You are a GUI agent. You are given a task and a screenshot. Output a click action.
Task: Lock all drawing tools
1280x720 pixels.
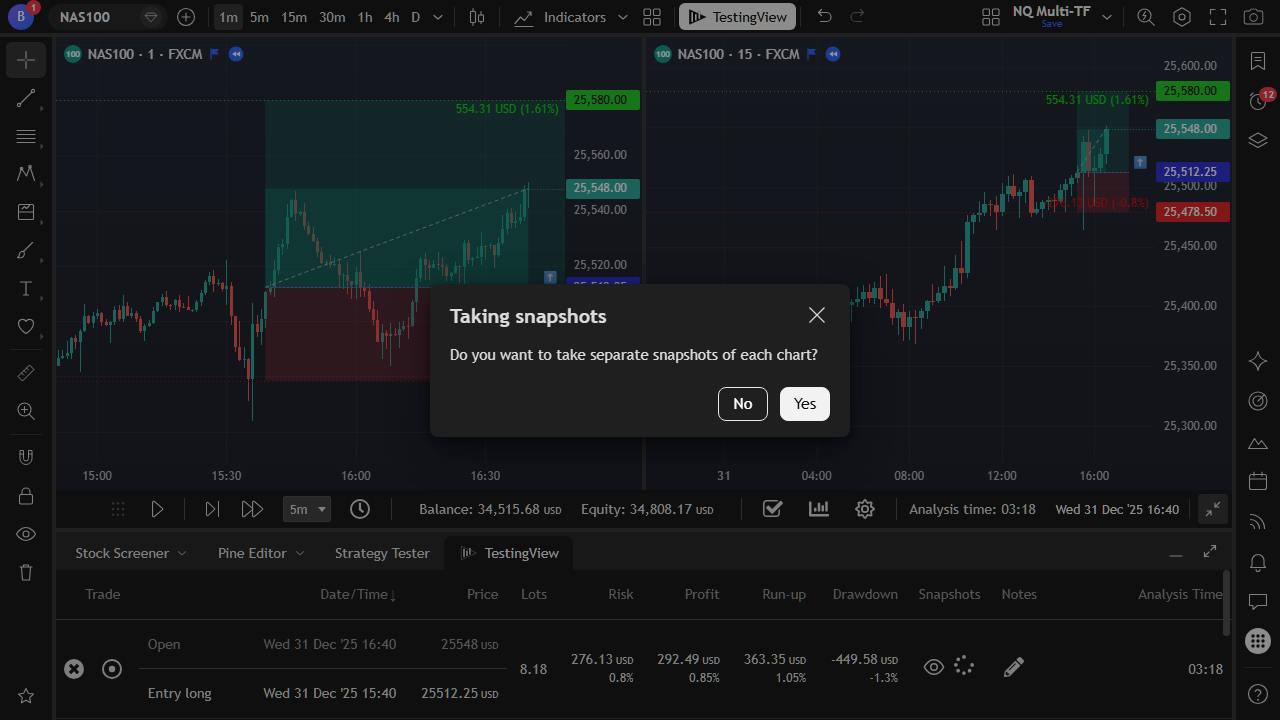click(26, 495)
